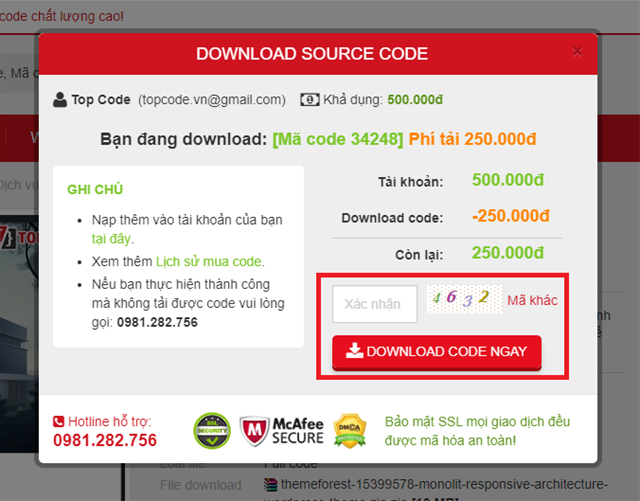Request a new captcha via Mã khác

pyautogui.click(x=532, y=301)
